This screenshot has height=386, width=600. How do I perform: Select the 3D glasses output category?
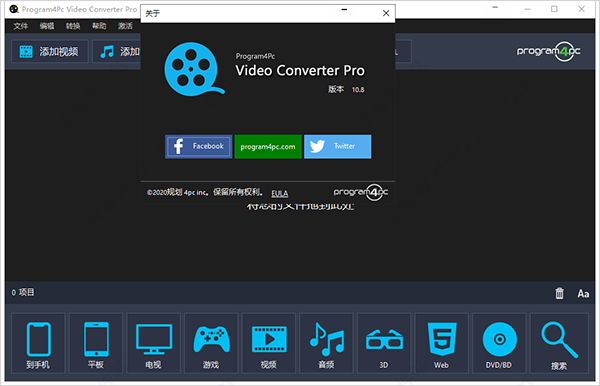(x=384, y=343)
